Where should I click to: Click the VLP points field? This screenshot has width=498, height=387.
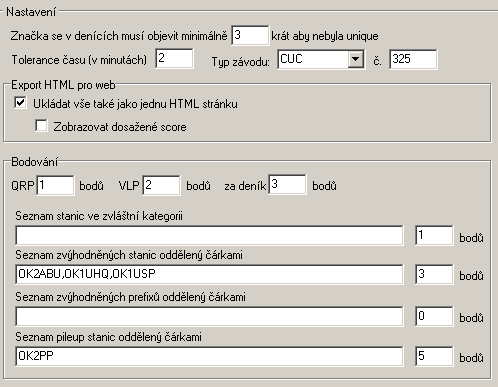click(161, 185)
